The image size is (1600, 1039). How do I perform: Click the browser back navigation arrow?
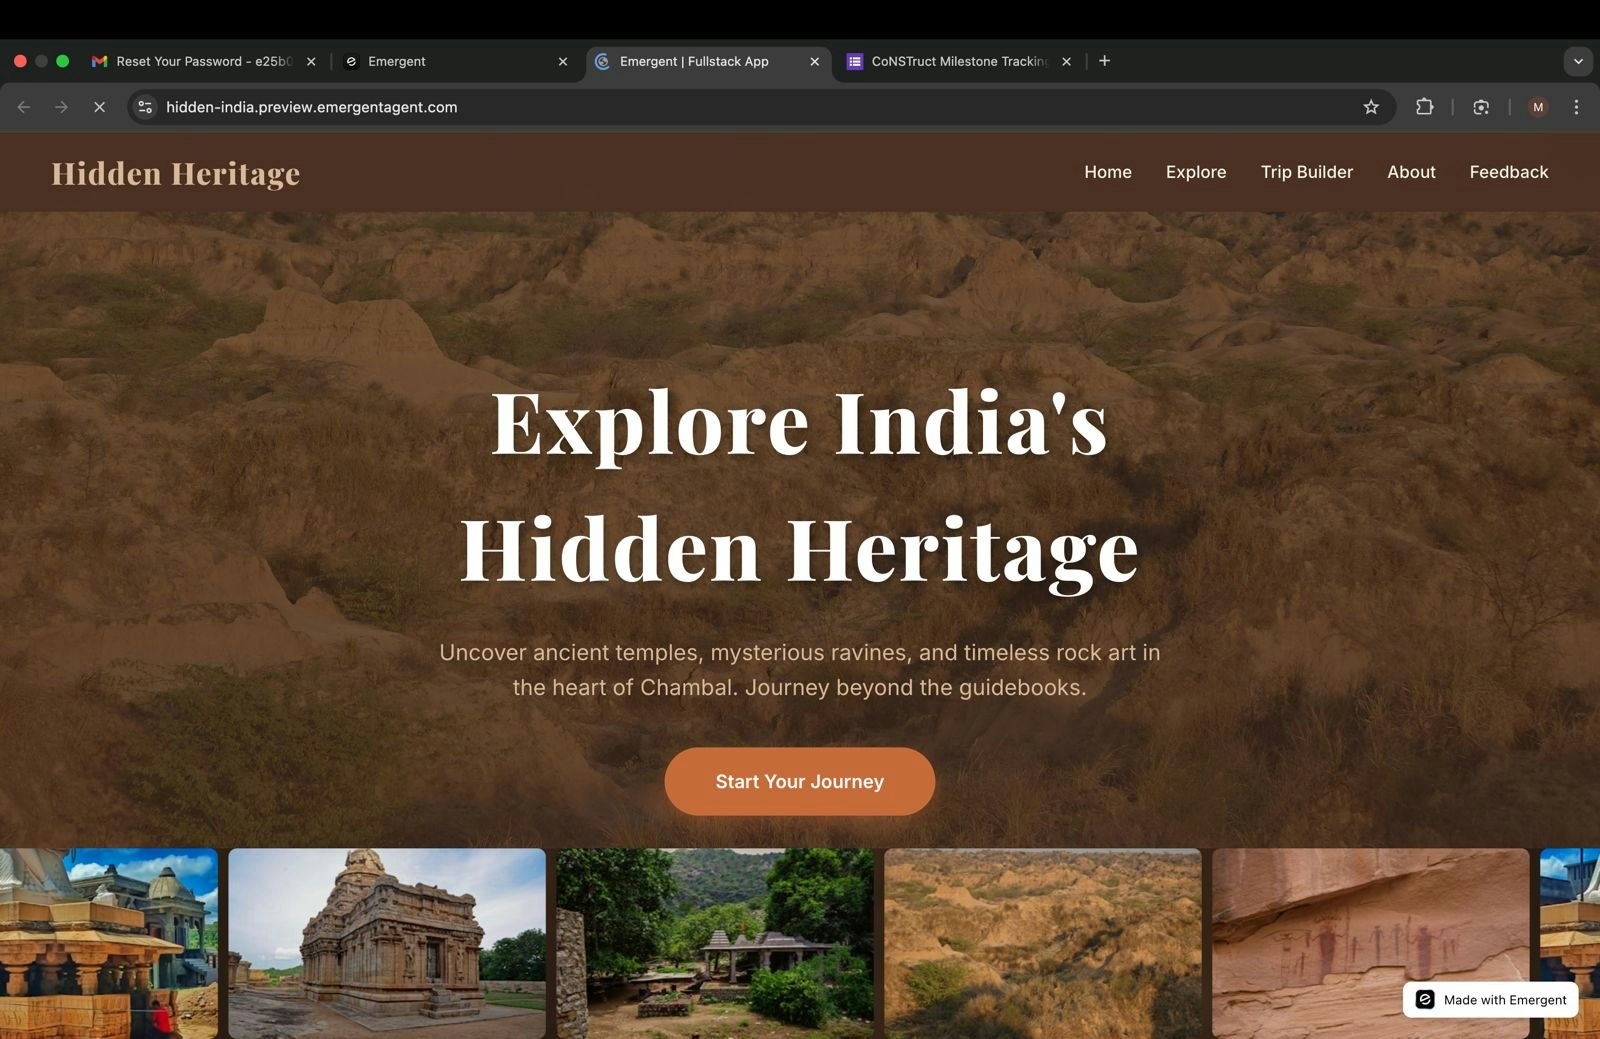tap(24, 107)
